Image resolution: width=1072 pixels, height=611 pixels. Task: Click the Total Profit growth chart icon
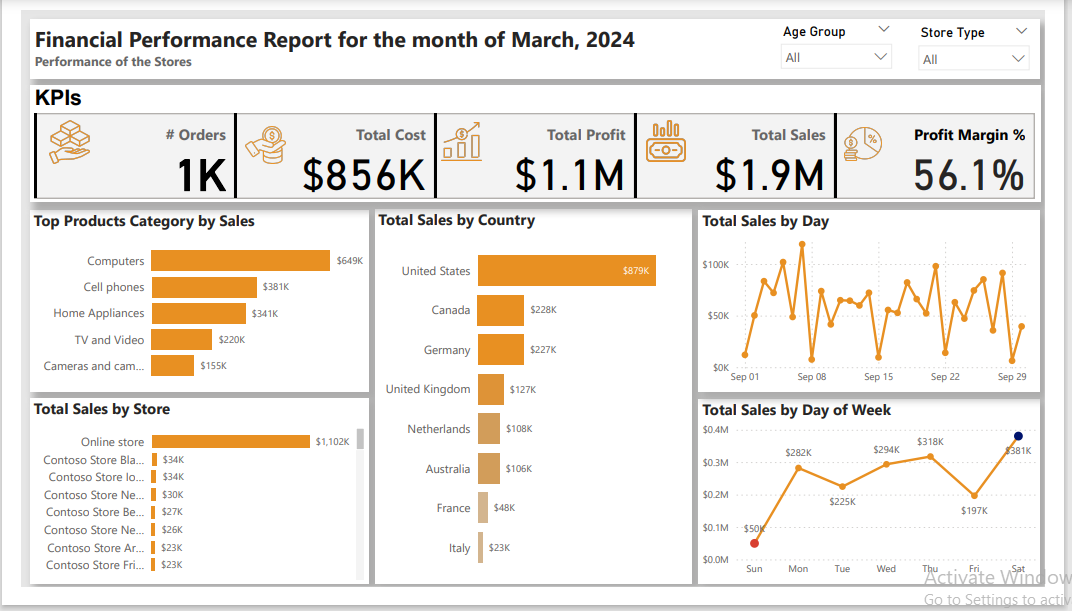pyautogui.click(x=462, y=142)
